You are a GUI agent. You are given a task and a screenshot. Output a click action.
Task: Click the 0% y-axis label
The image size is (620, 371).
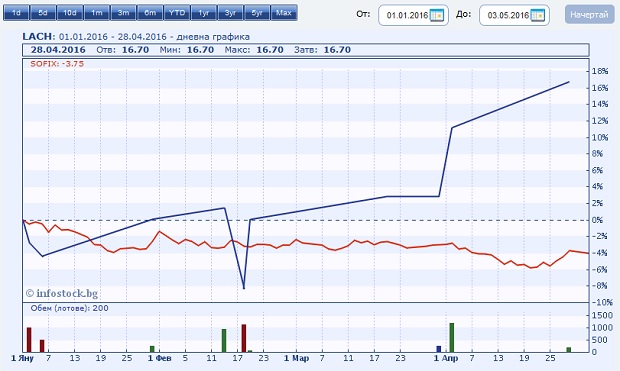point(597,220)
